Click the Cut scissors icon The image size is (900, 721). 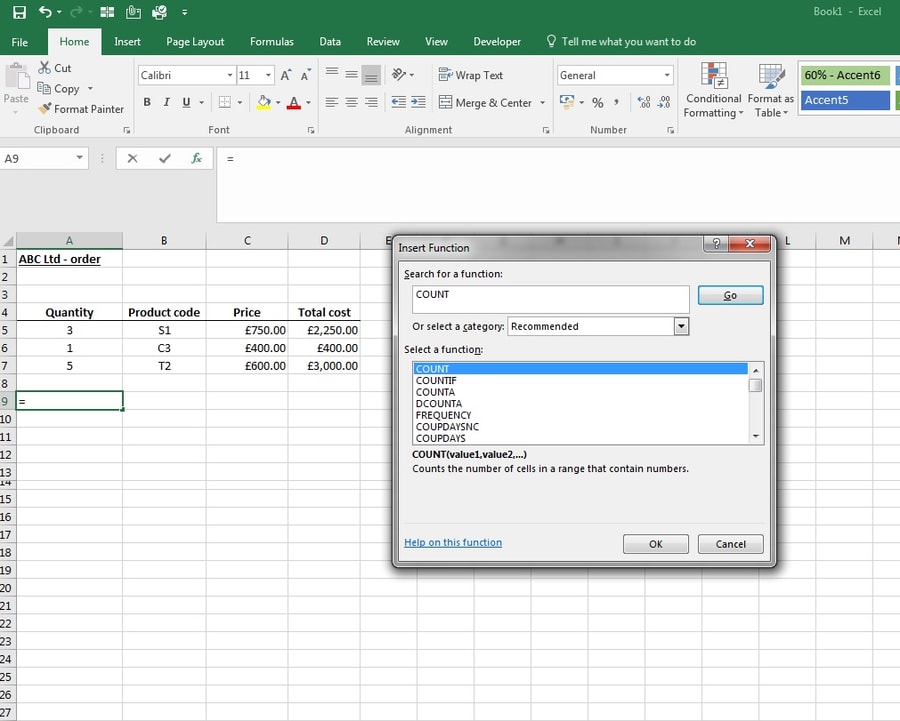point(44,68)
